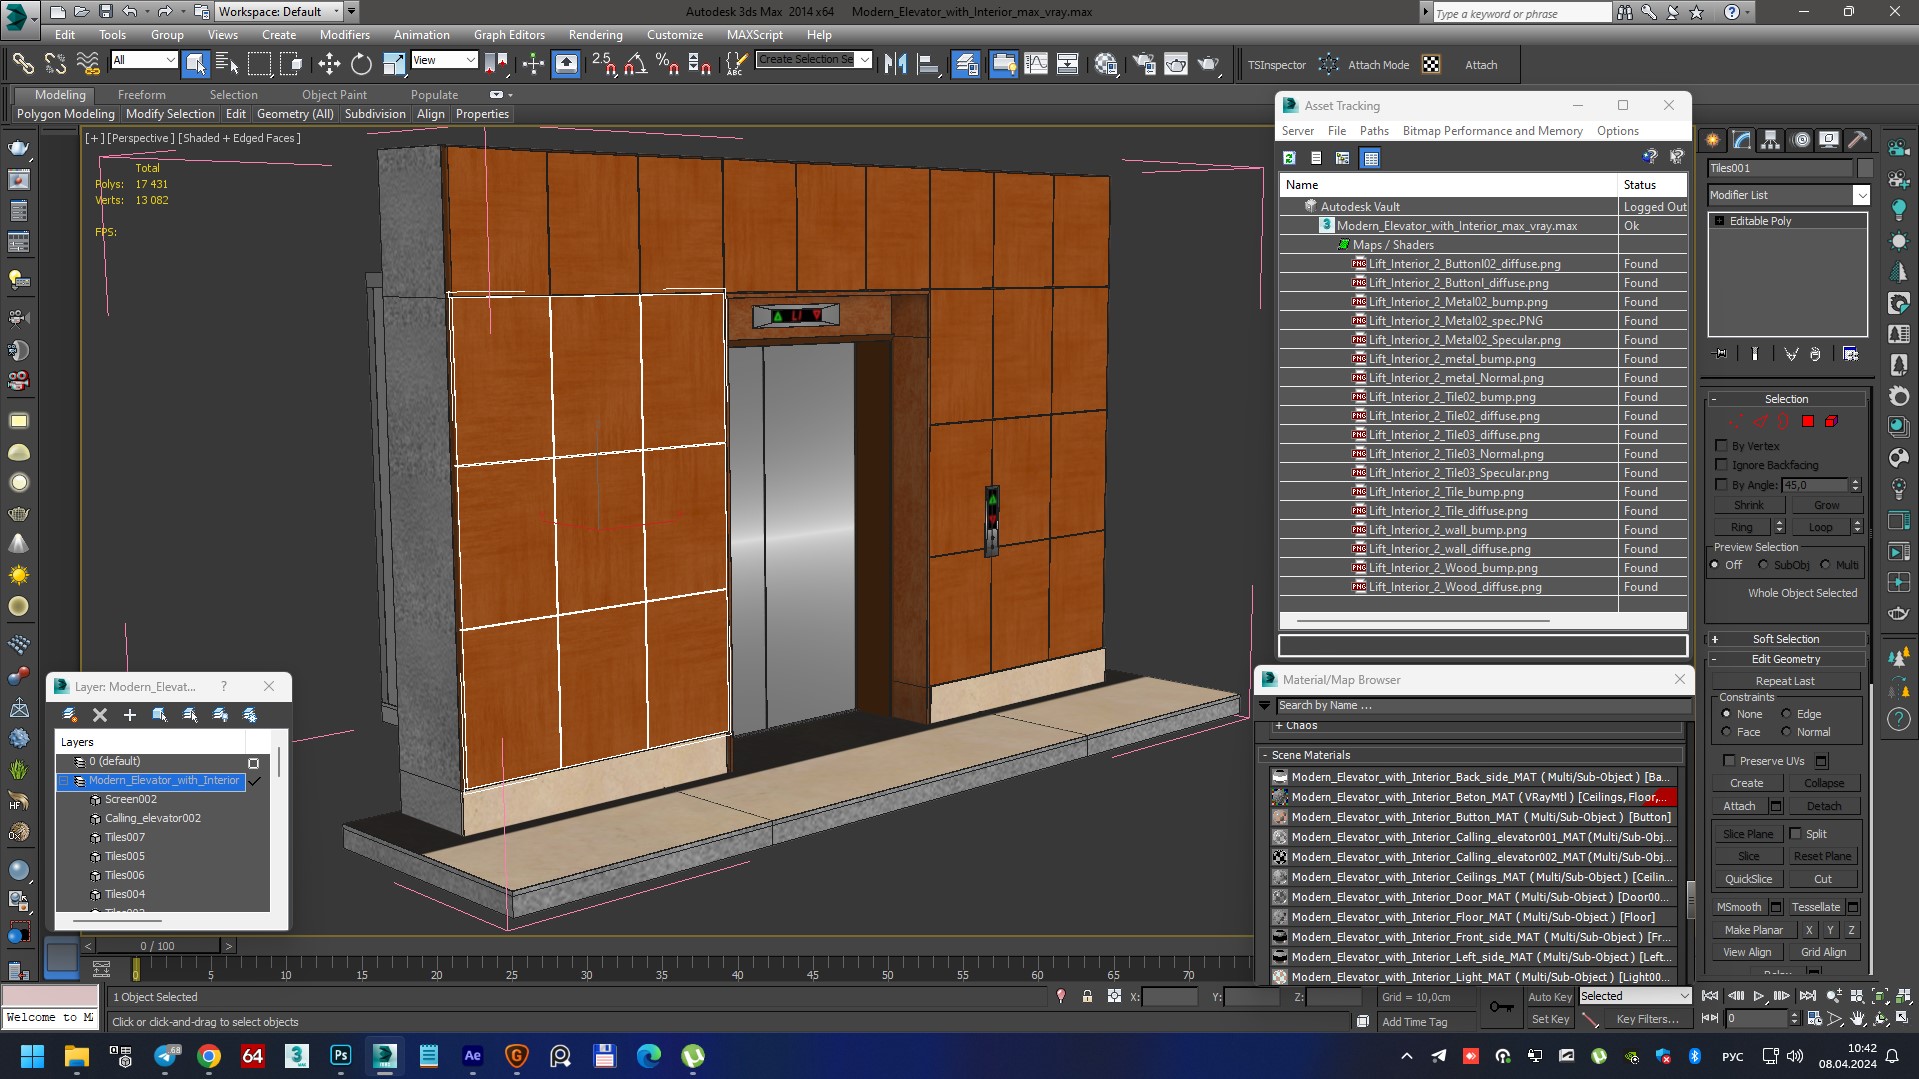The image size is (1919, 1079).
Task: Open the selection filter All dropdown
Action: click(170, 60)
